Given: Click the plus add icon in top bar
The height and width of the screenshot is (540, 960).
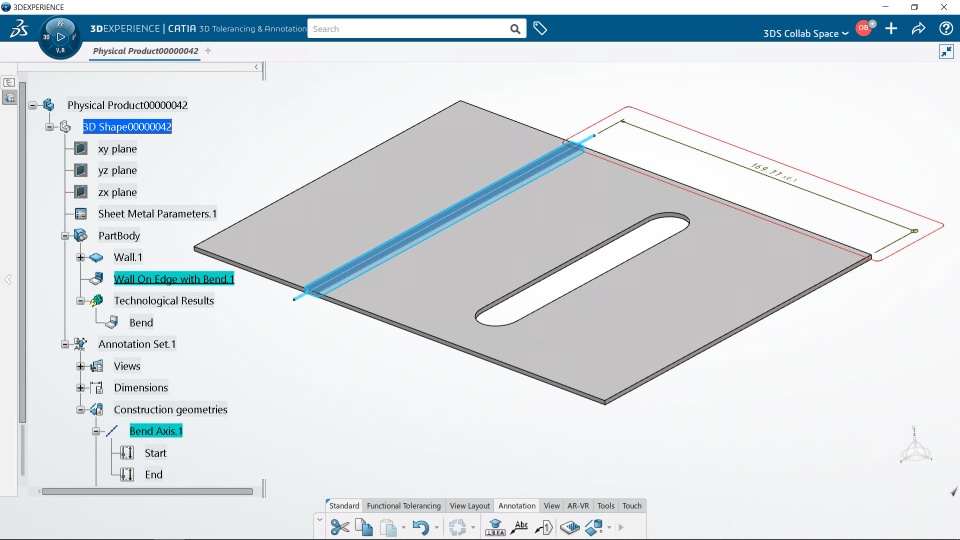Looking at the screenshot, I should pos(891,28).
